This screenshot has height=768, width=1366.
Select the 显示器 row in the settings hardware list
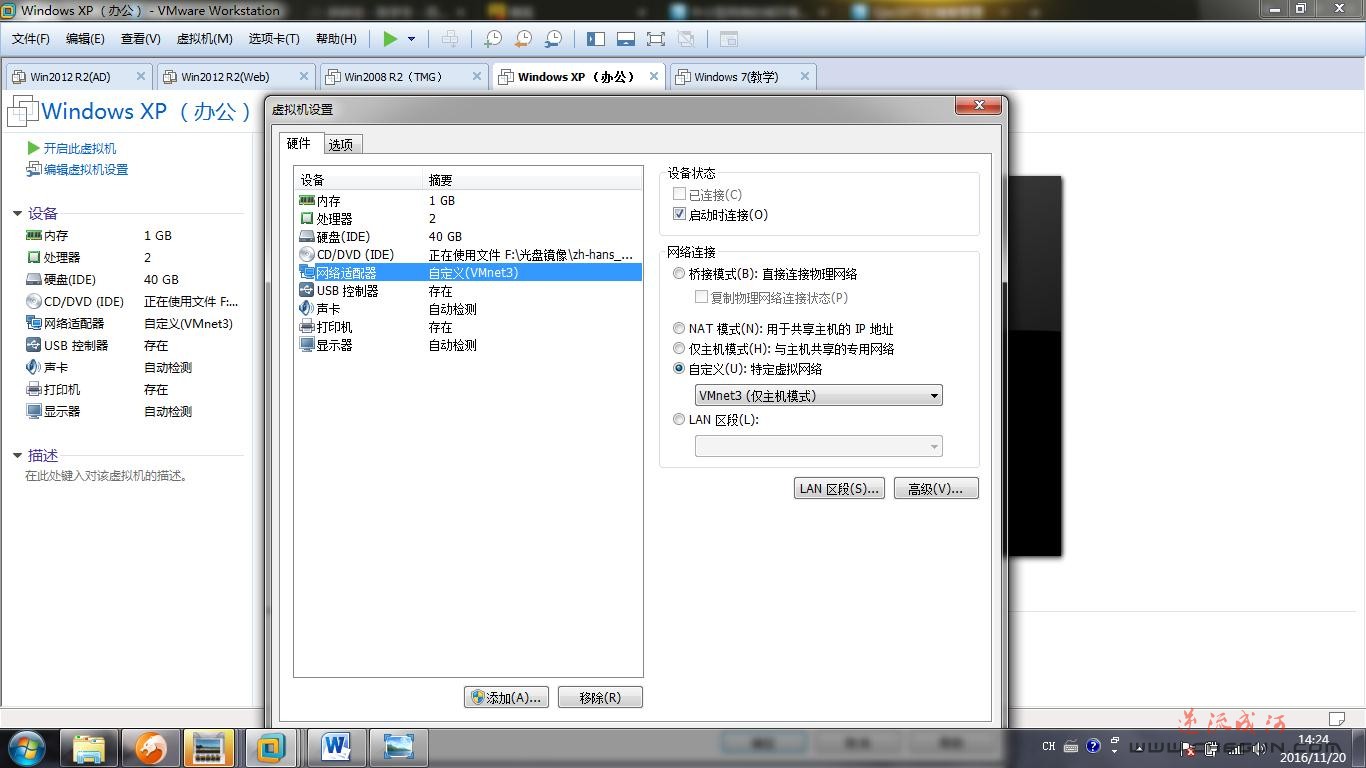(468, 345)
